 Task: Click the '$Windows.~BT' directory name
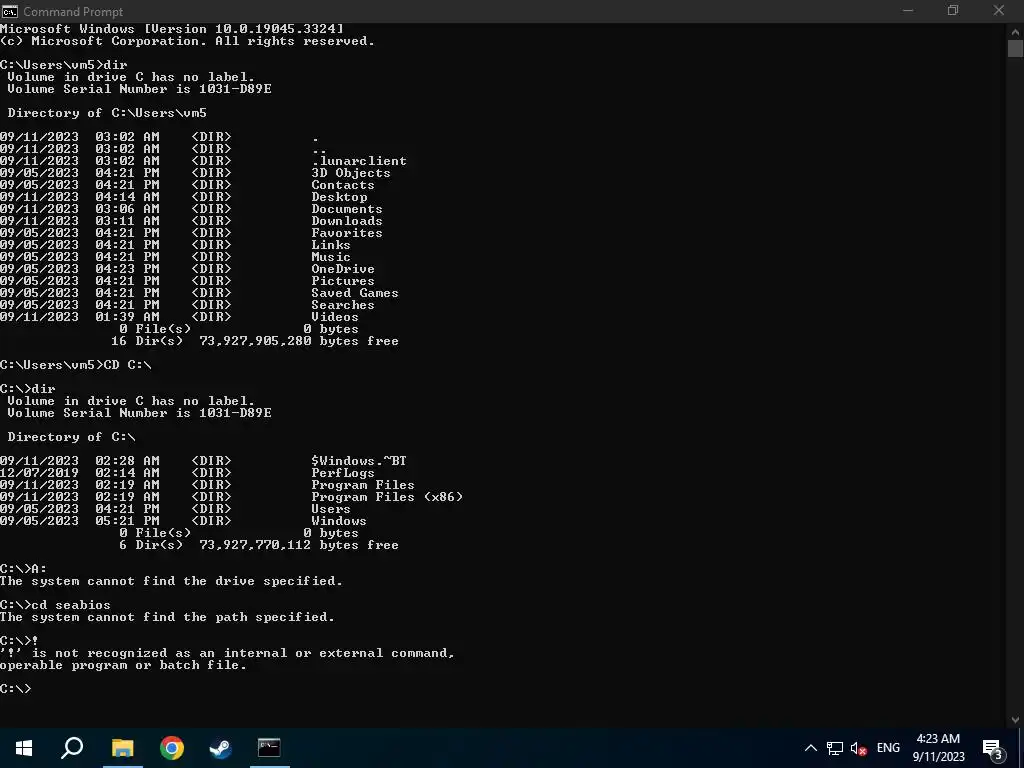click(x=359, y=461)
